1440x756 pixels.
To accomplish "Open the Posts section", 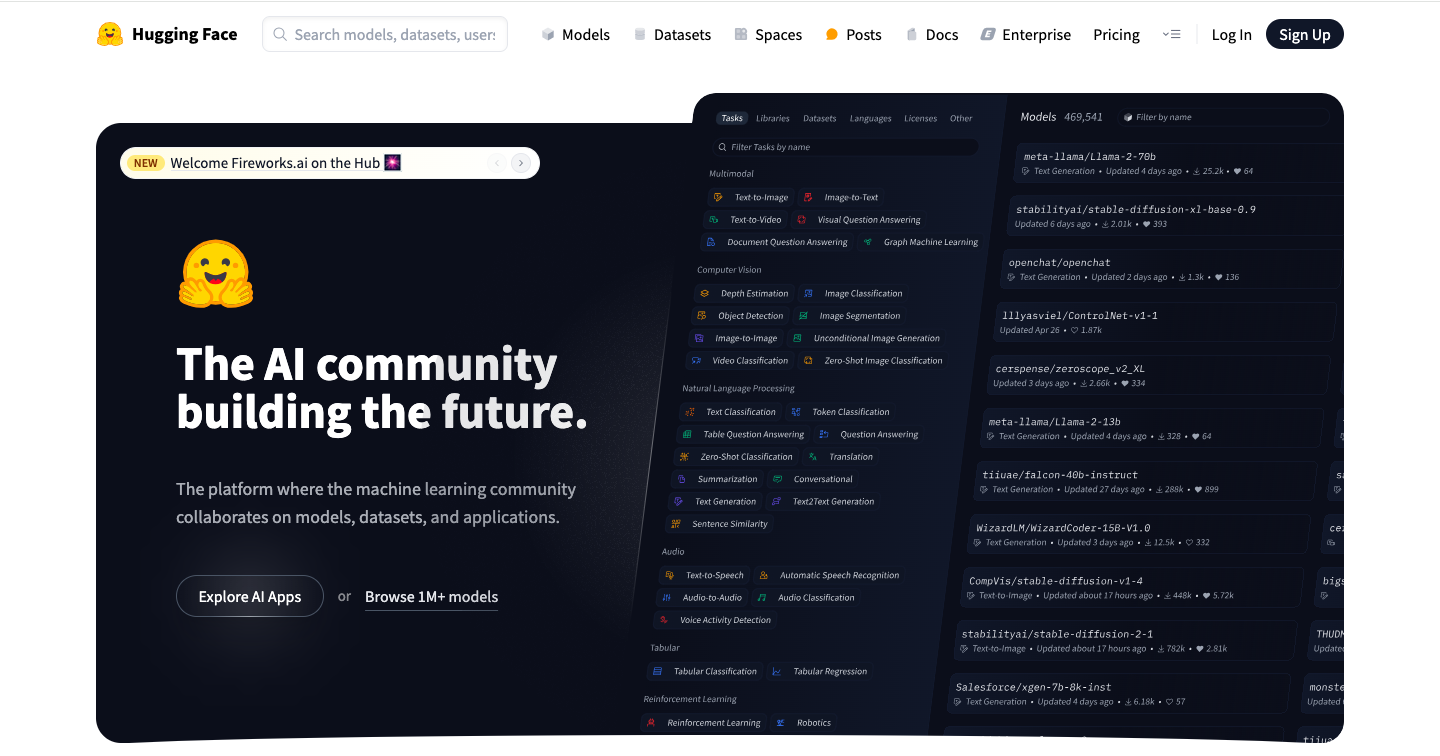I will pyautogui.click(x=853, y=34).
